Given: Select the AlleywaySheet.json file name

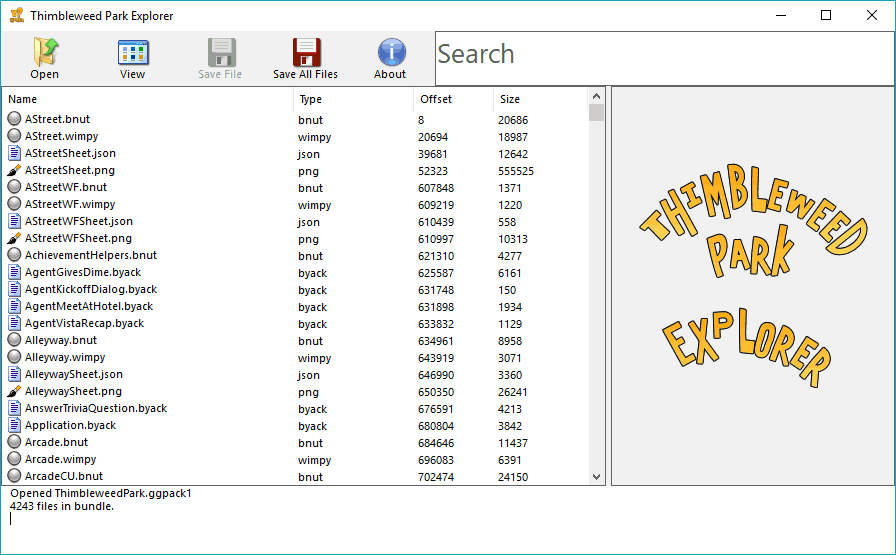Looking at the screenshot, I should 74,374.
